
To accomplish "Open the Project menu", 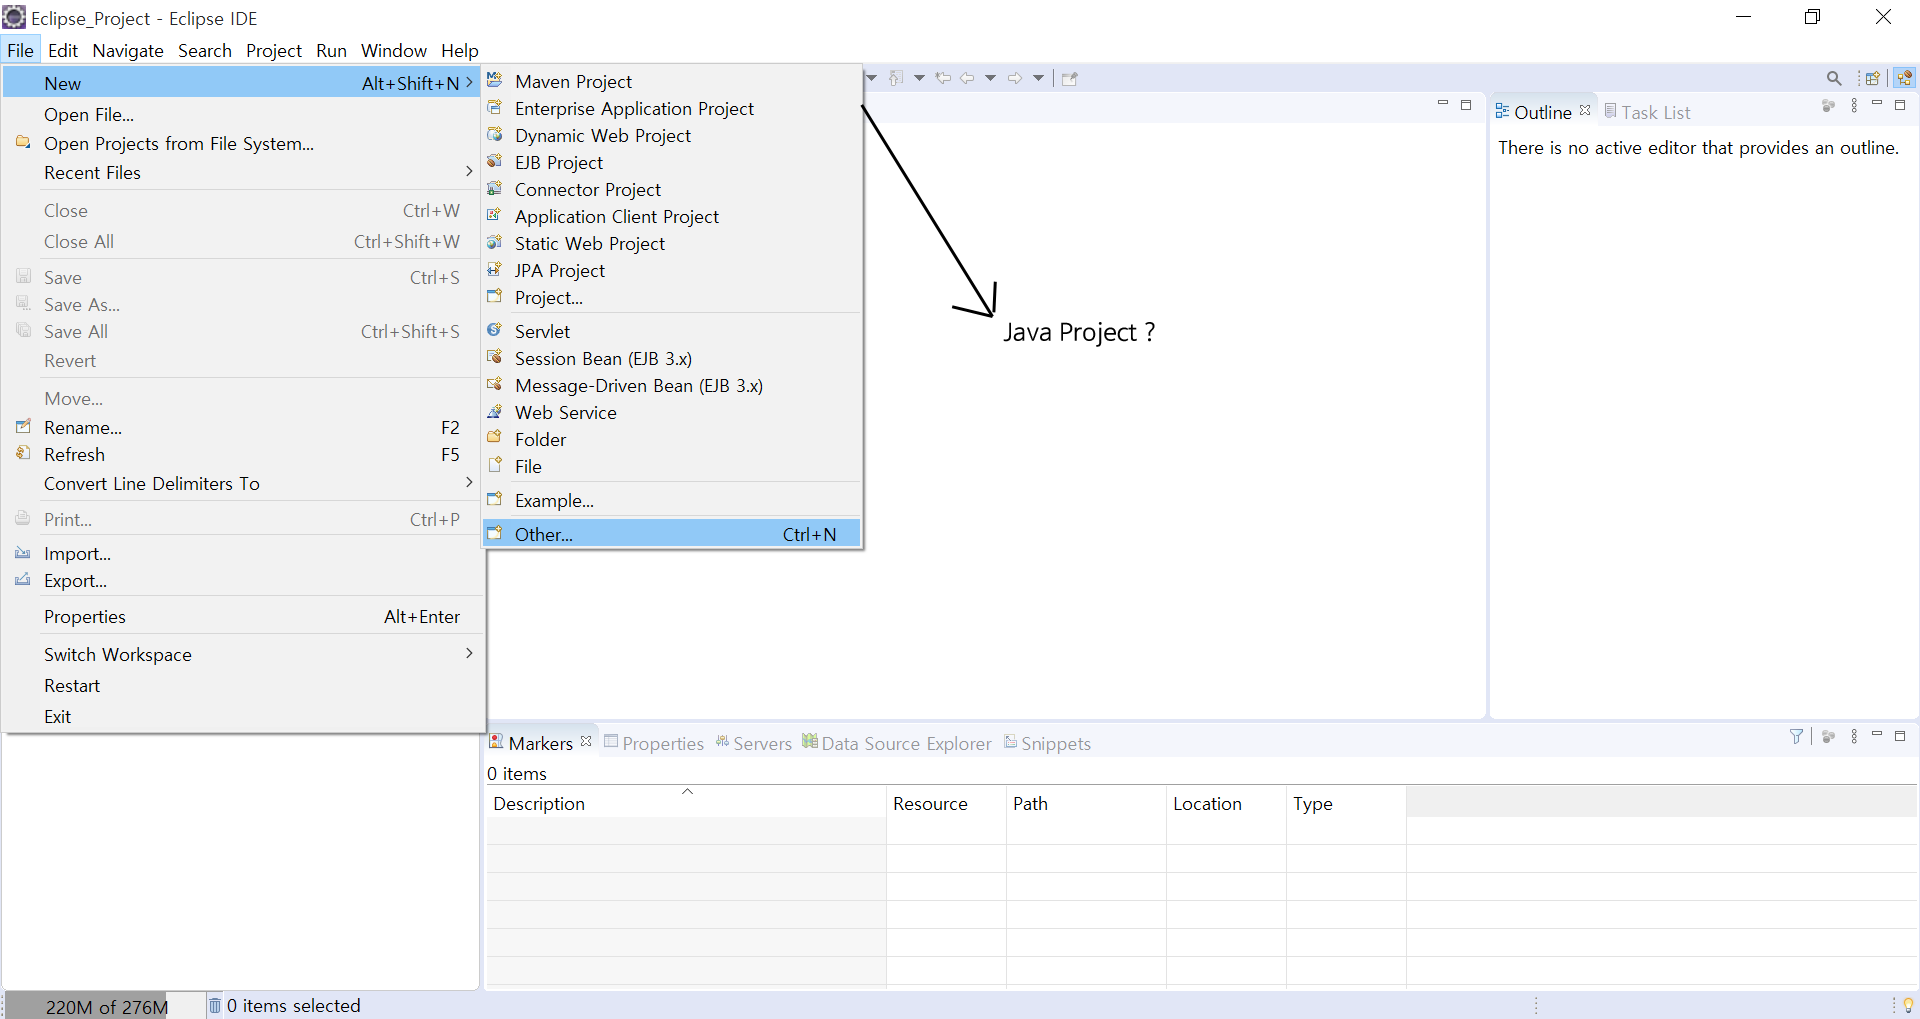I will pyautogui.click(x=274, y=50).
